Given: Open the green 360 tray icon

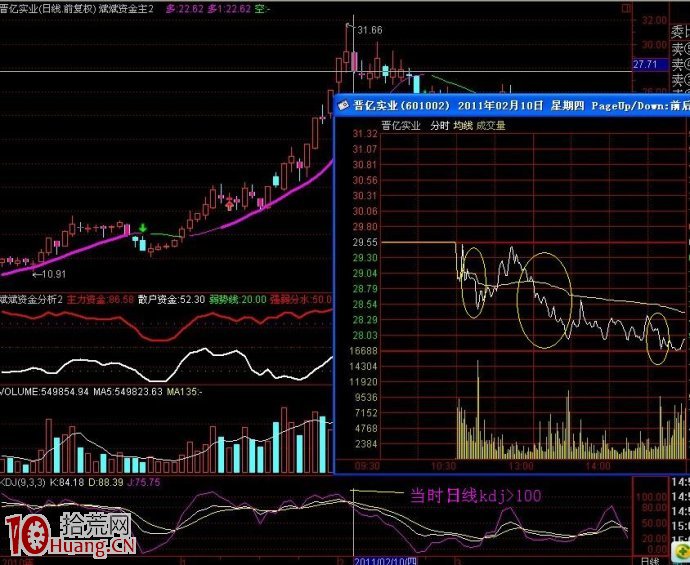Looking at the screenshot, I should pos(681,551).
